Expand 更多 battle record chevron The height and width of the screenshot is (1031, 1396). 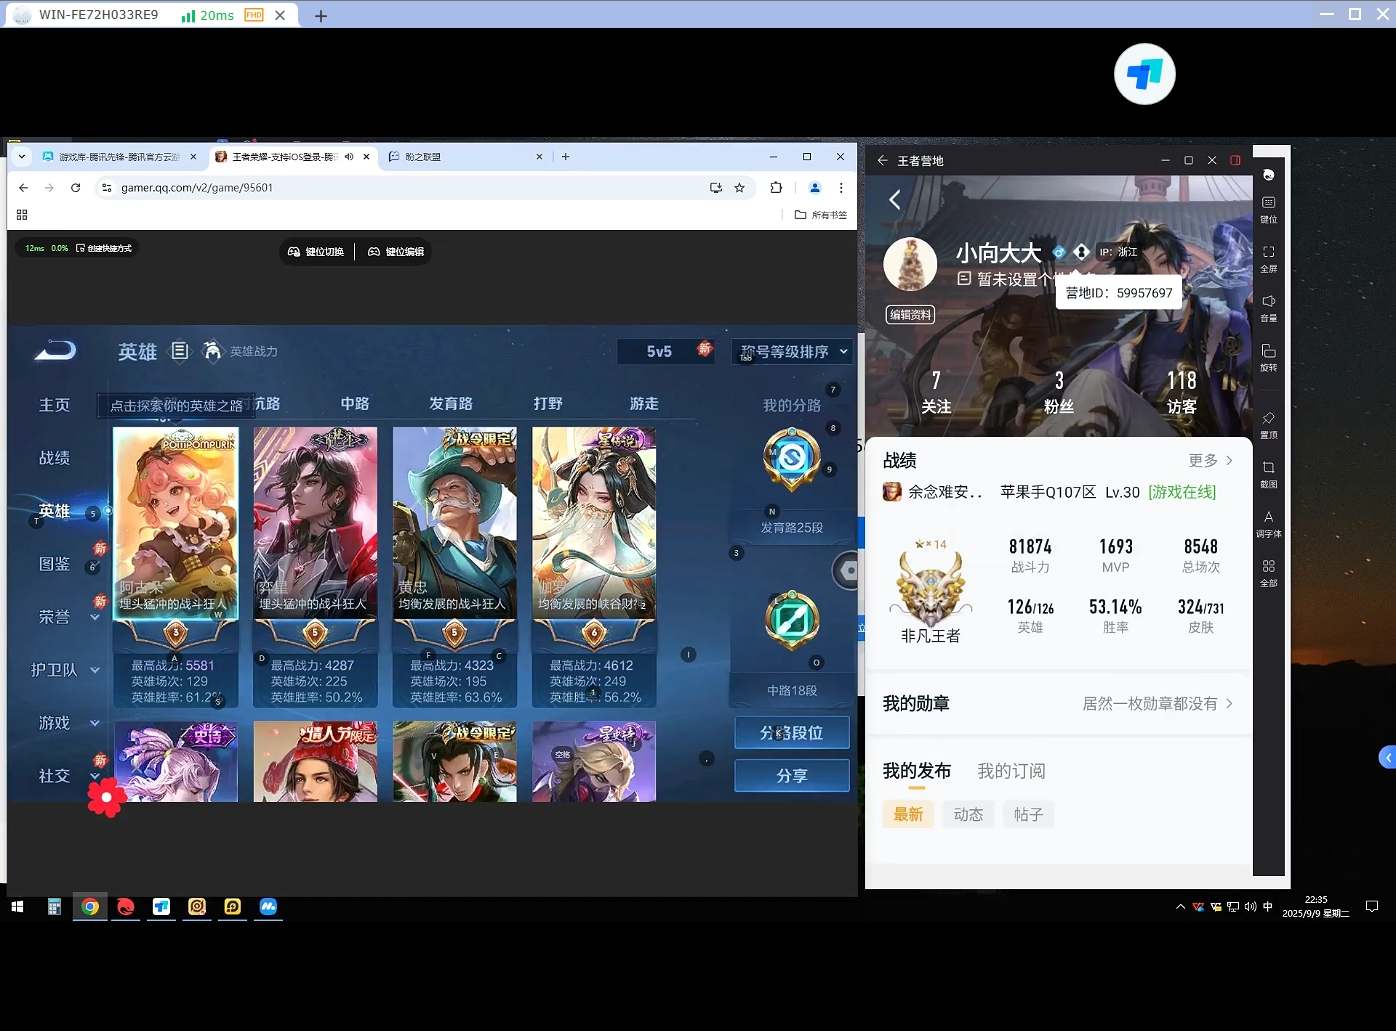pyautogui.click(x=1229, y=460)
